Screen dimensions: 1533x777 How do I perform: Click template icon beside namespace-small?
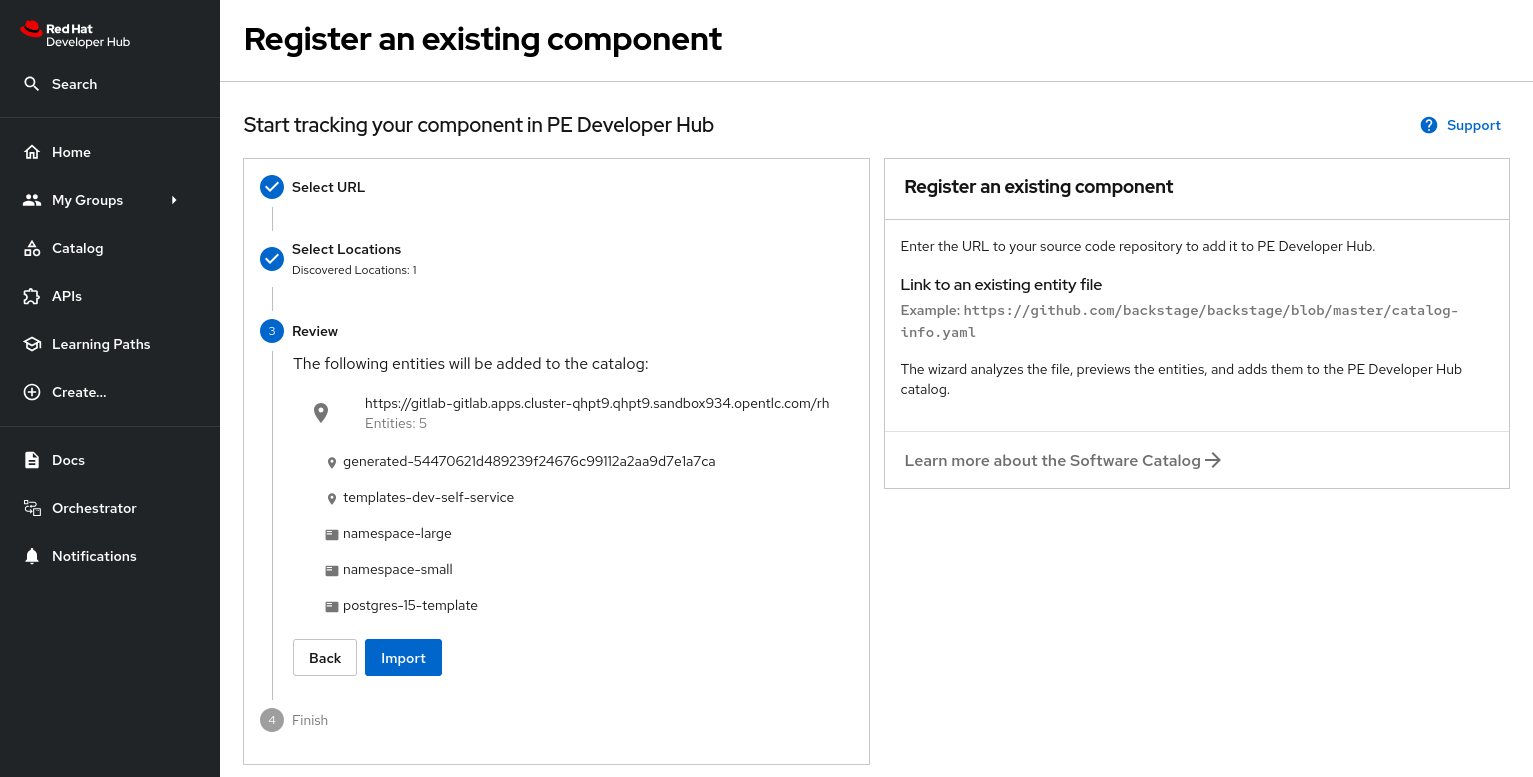click(332, 571)
